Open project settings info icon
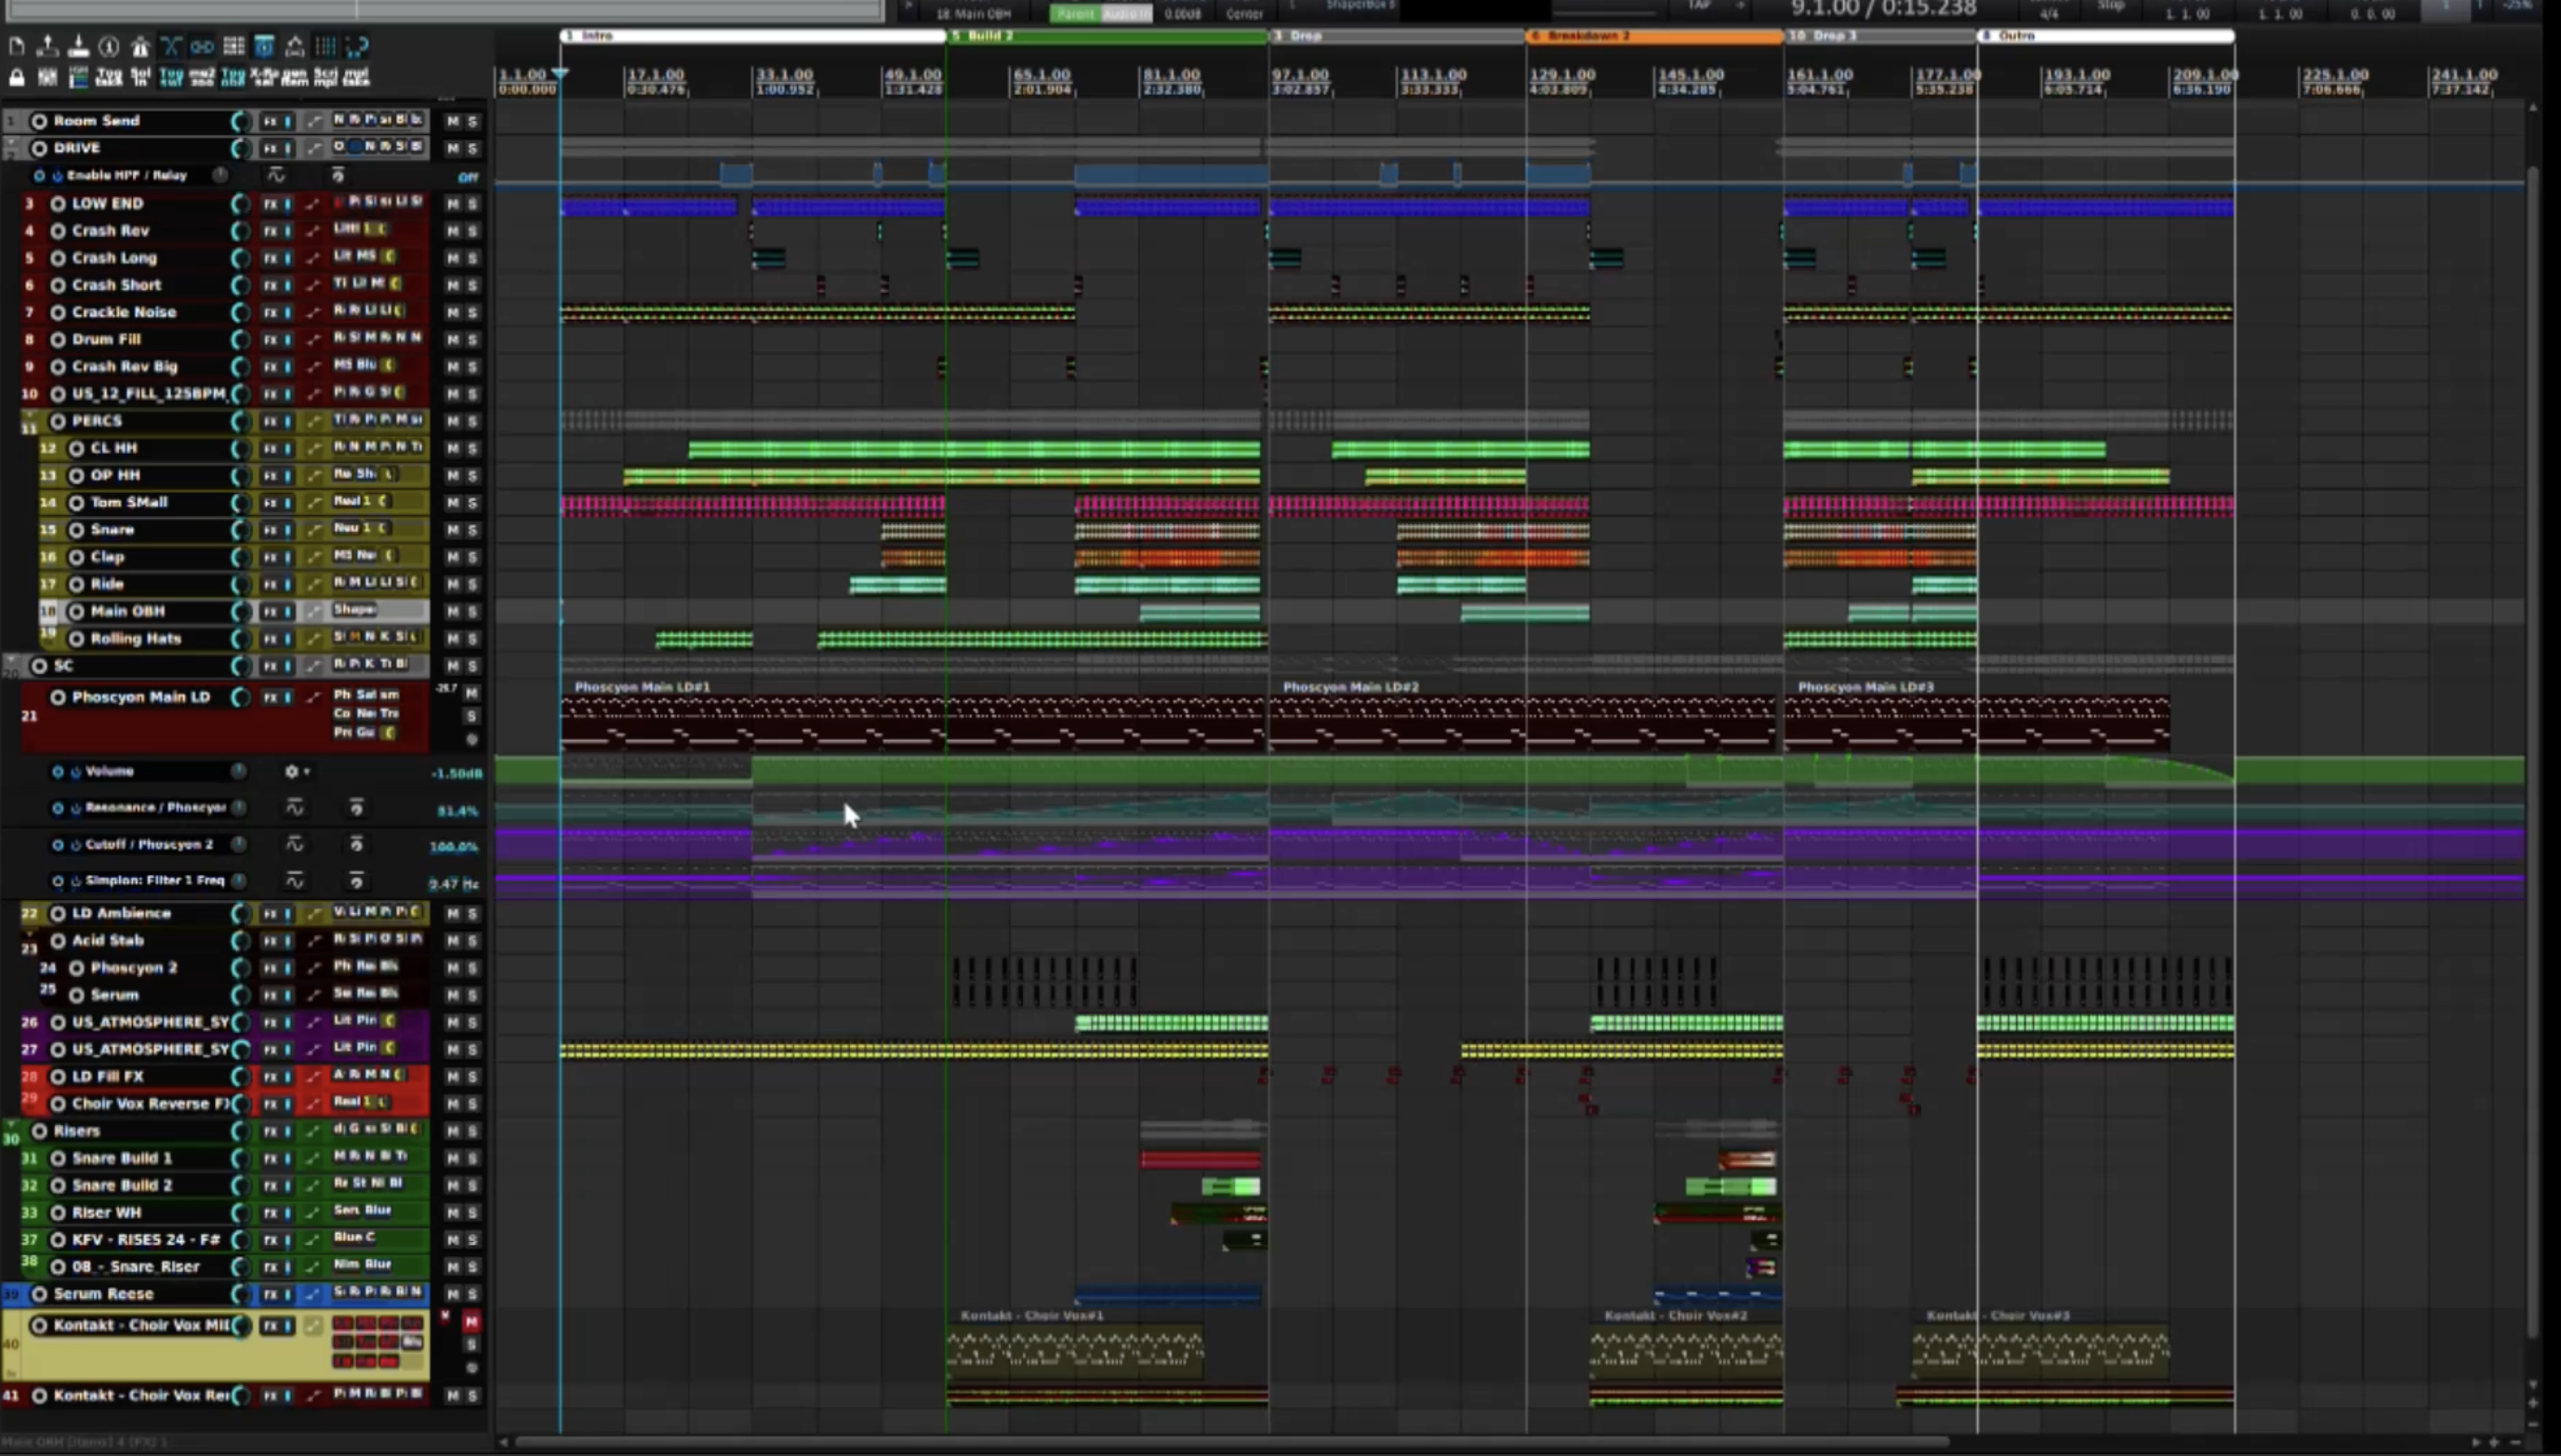The height and width of the screenshot is (1456, 2561). tap(109, 46)
